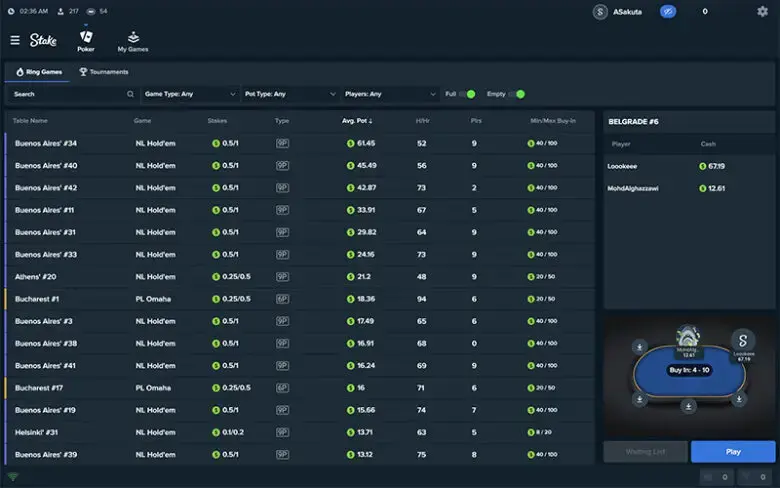Select the Buenos Aires #41 table

(x=300, y=366)
